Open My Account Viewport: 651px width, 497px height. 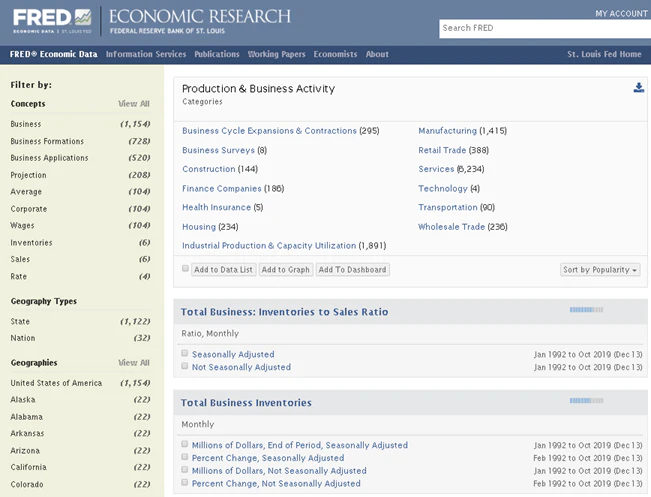621,14
